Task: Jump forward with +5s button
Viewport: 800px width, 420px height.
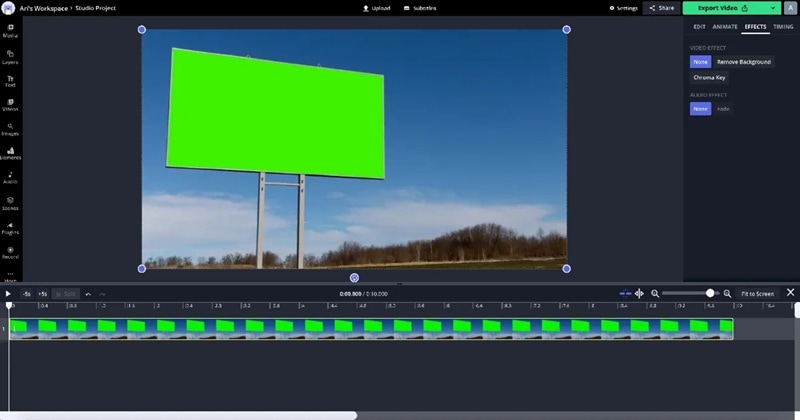Action: (43, 294)
